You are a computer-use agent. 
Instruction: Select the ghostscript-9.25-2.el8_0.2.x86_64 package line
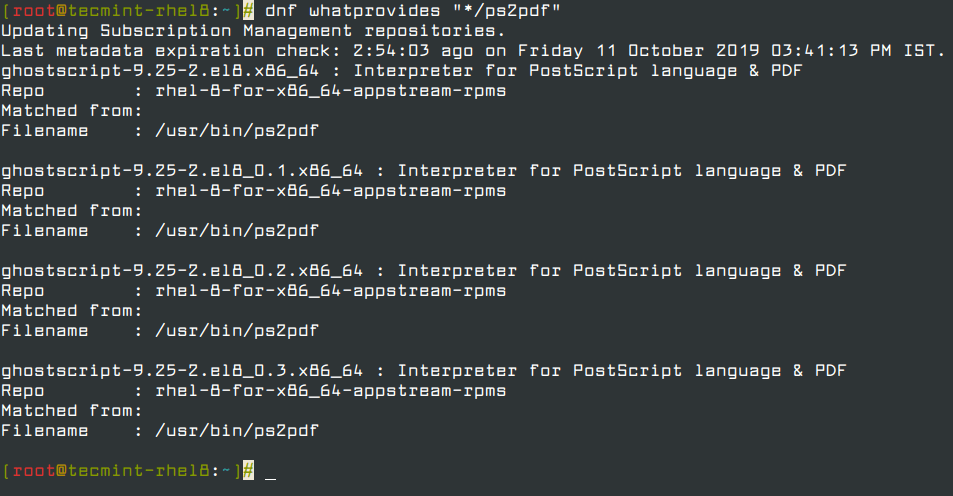click(x=424, y=271)
